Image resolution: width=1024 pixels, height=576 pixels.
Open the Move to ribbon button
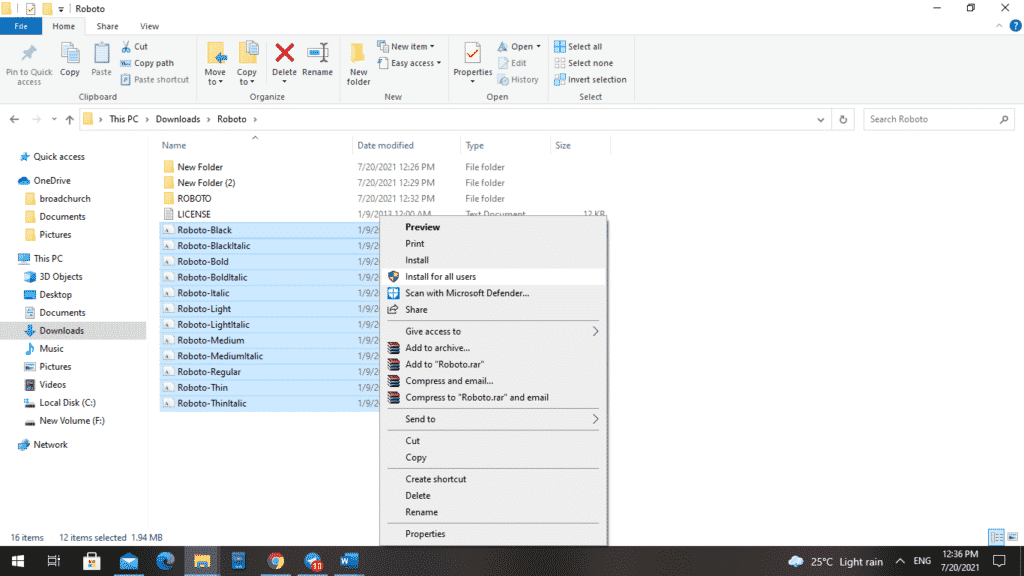(215, 63)
